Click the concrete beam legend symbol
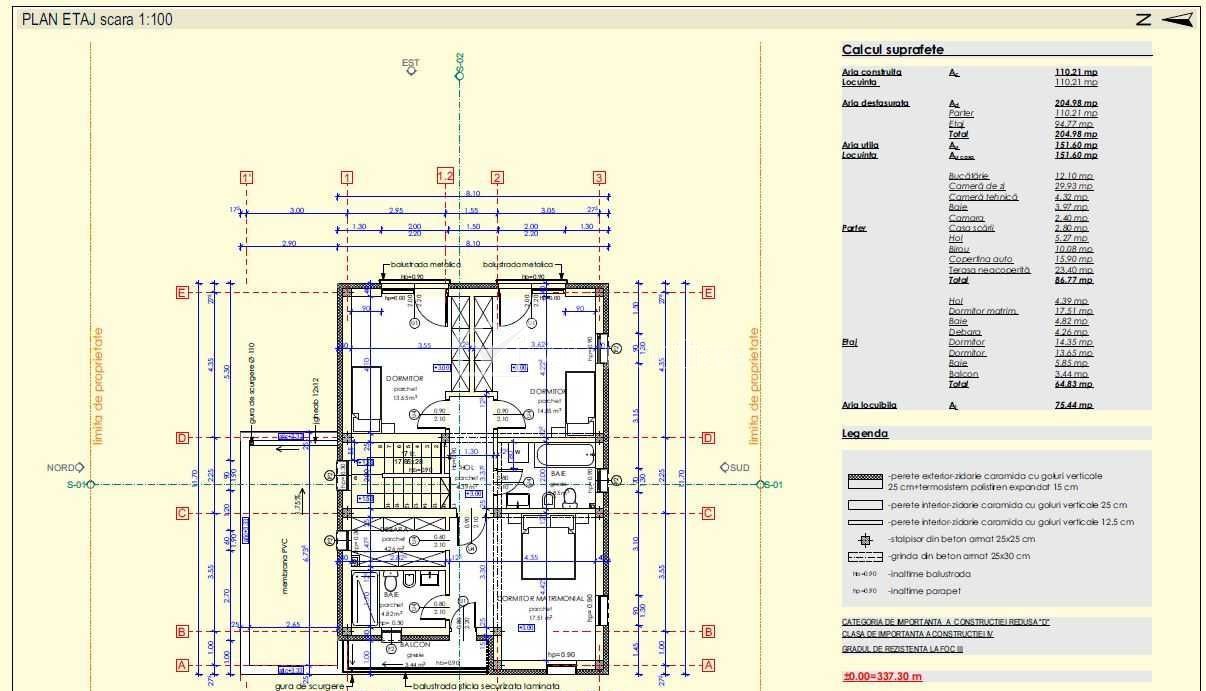 (x=865, y=556)
